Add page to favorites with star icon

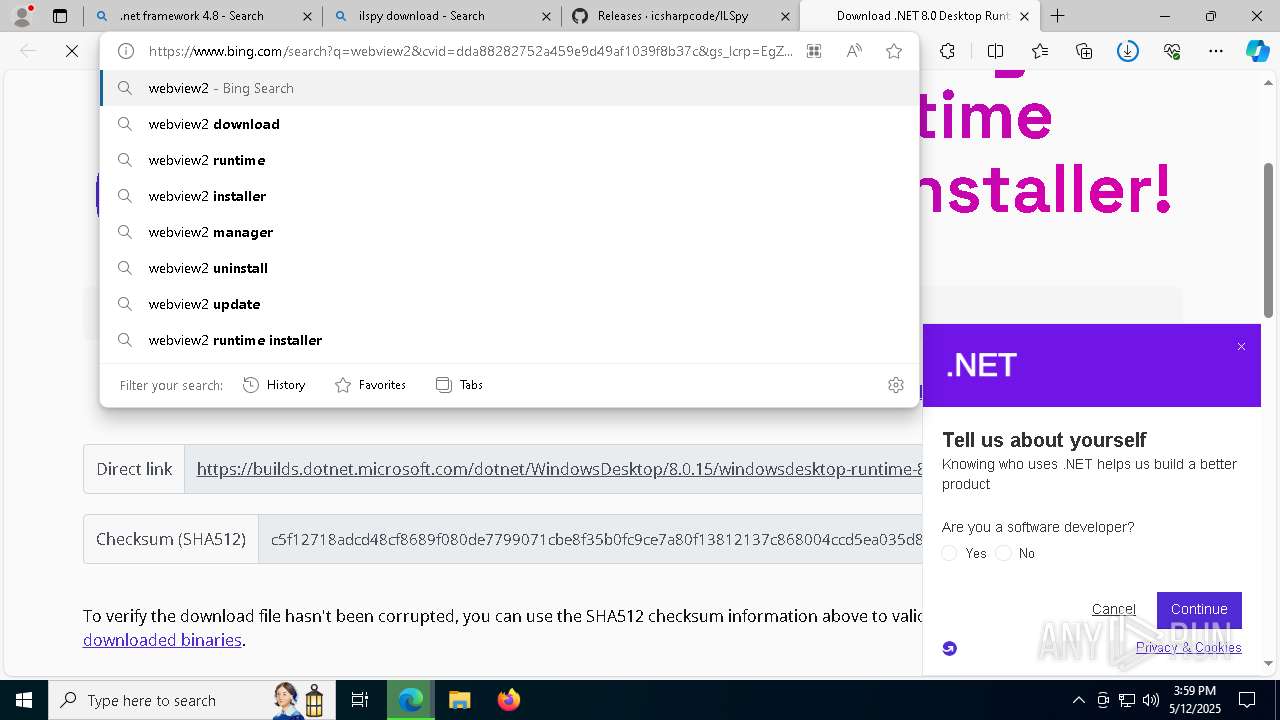[894, 51]
